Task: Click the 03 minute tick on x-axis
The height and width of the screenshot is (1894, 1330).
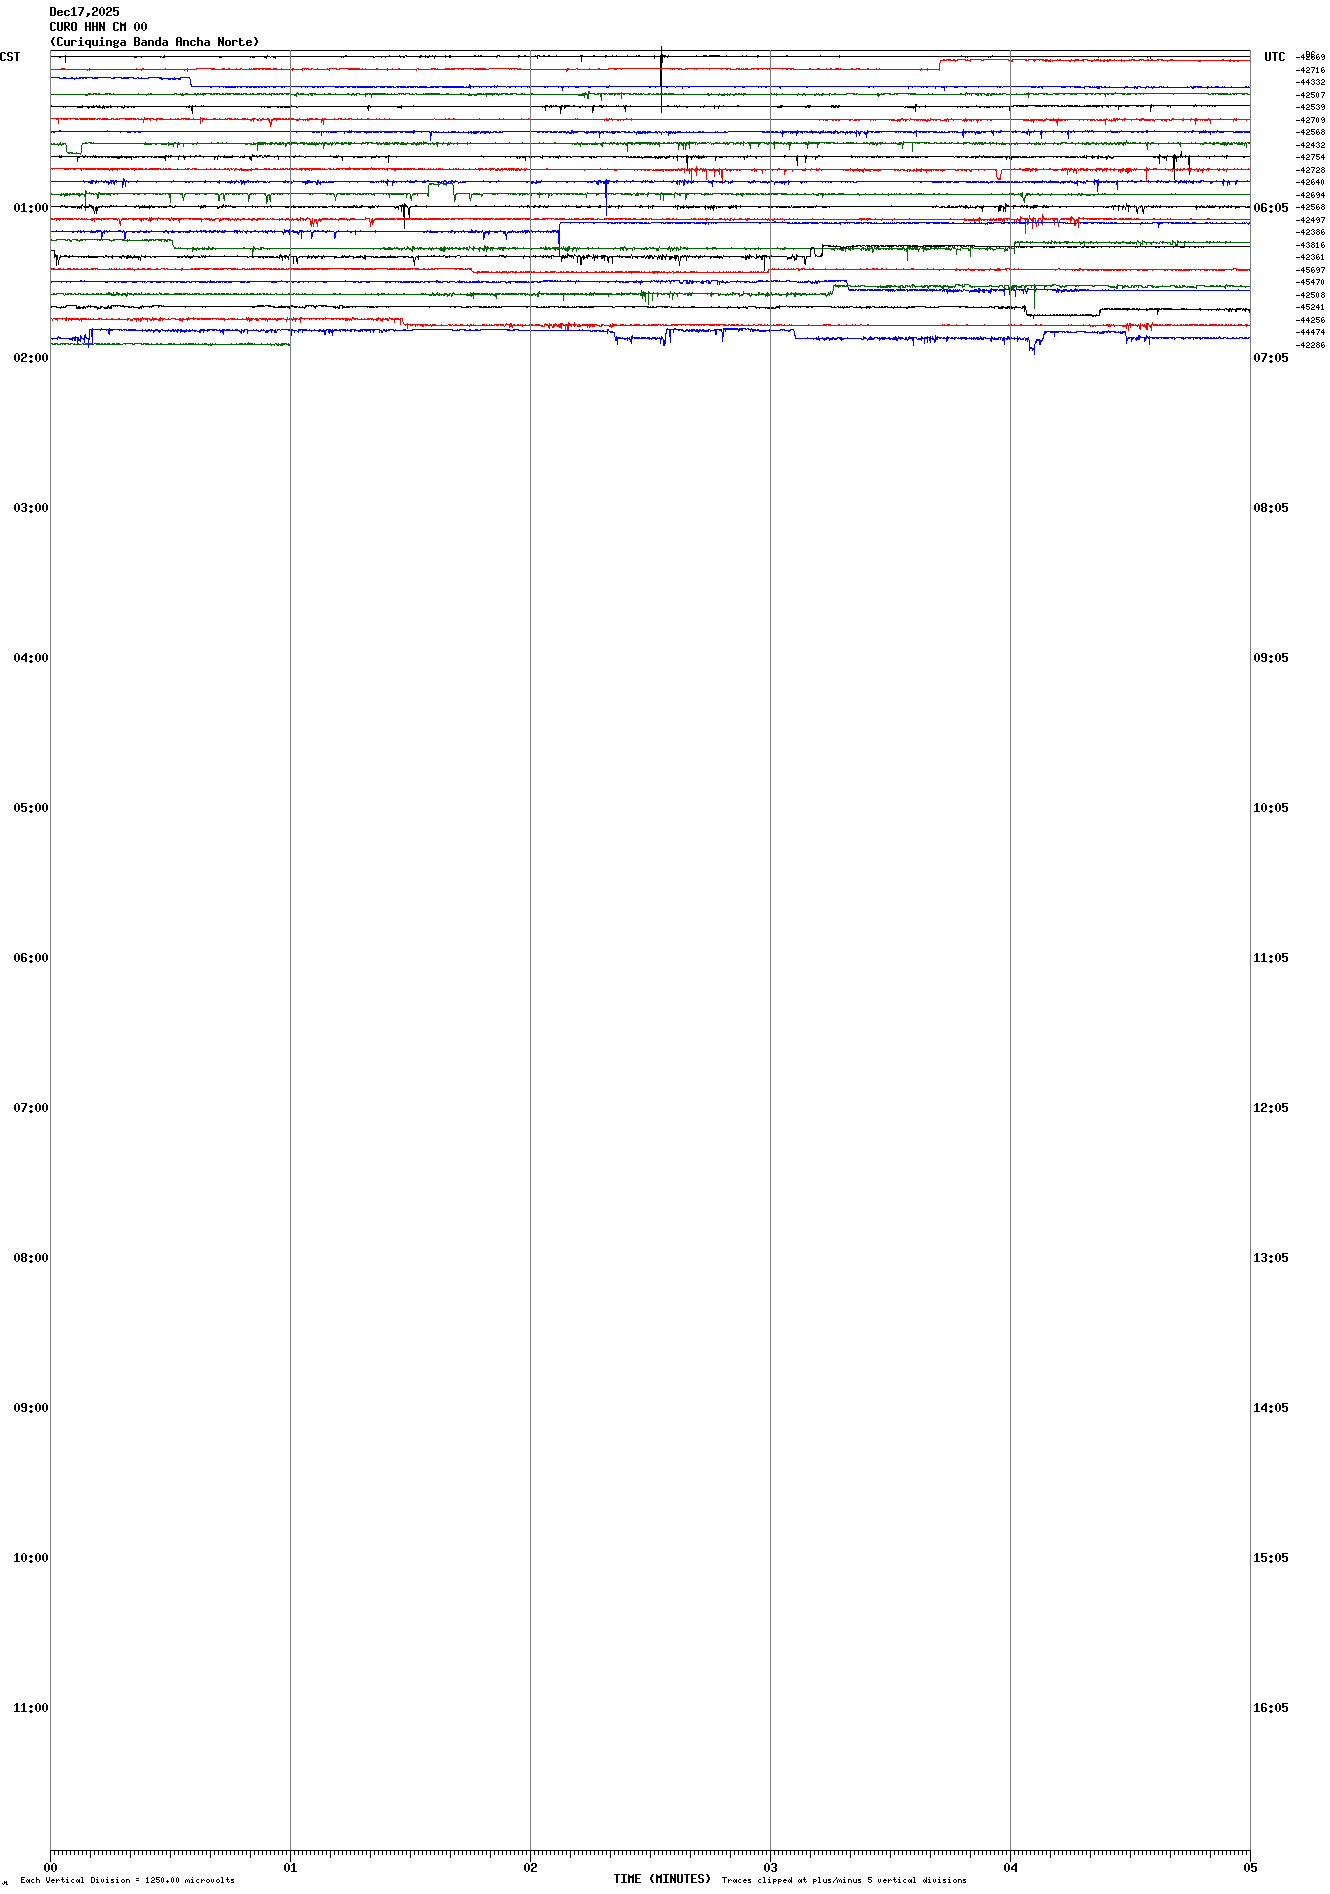Action: (770, 1867)
